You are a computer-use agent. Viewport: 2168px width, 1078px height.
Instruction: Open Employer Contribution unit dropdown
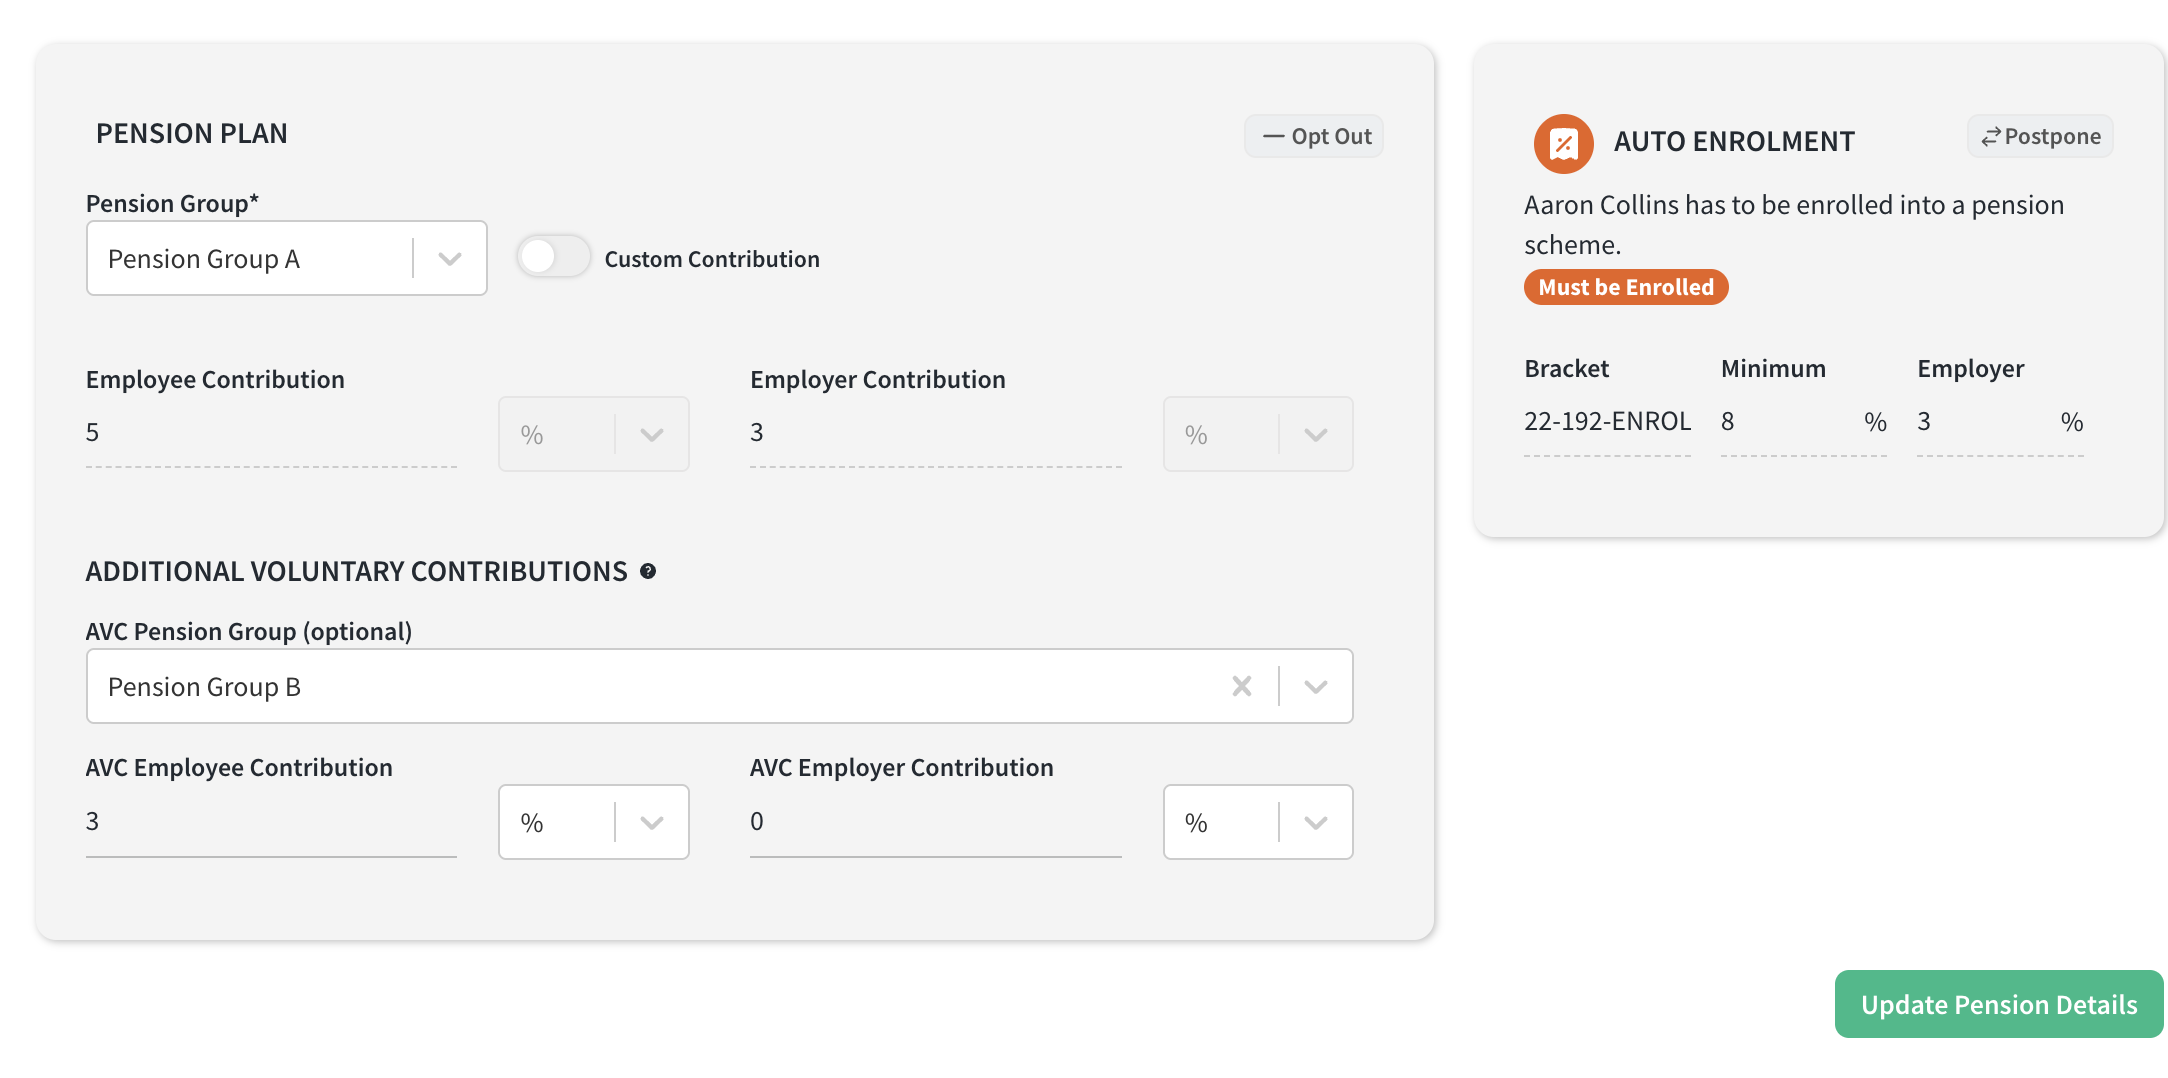pos(1257,434)
